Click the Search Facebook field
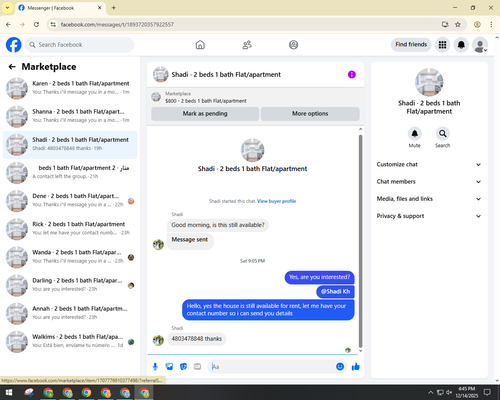Viewport: 500px width, 400px height. 80,45
